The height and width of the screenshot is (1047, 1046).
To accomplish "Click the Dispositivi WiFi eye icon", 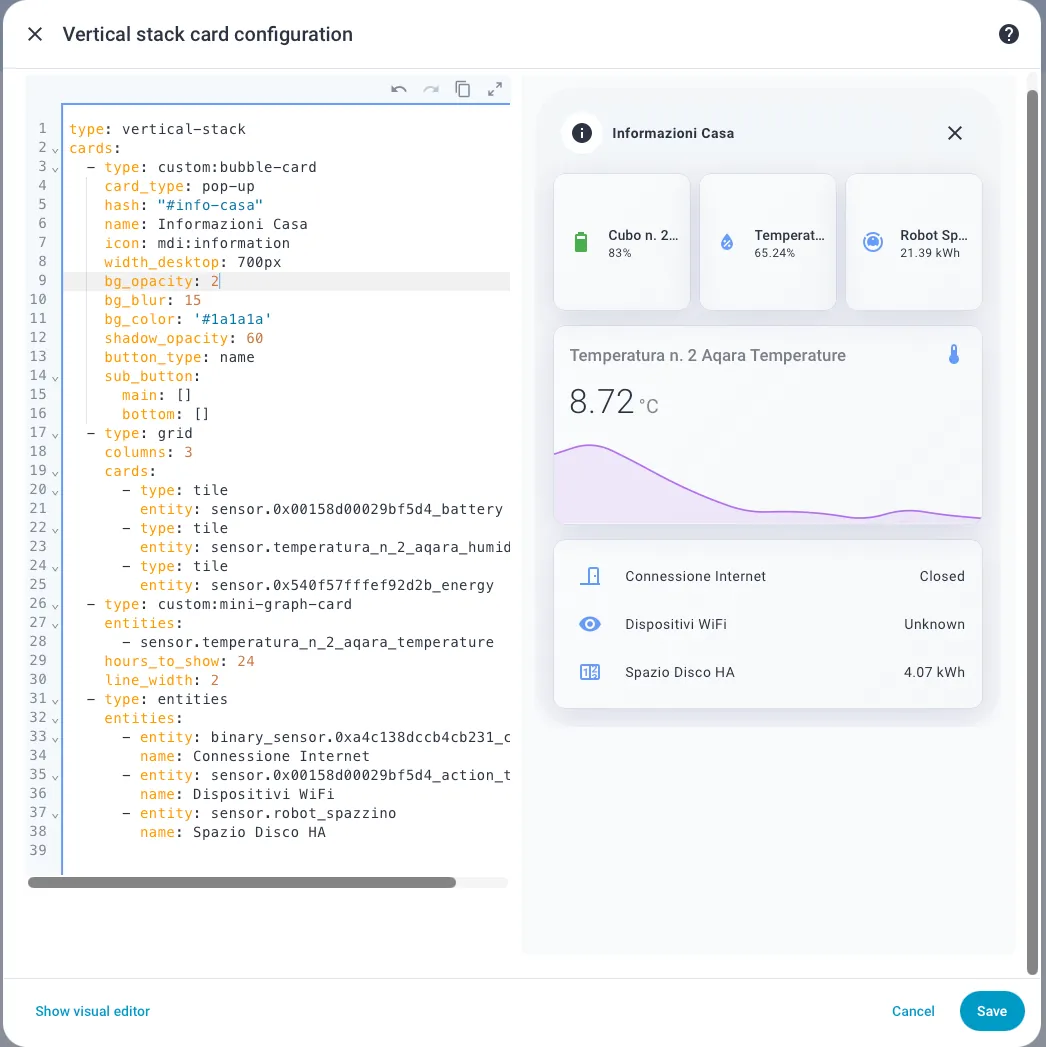I will coord(590,624).
